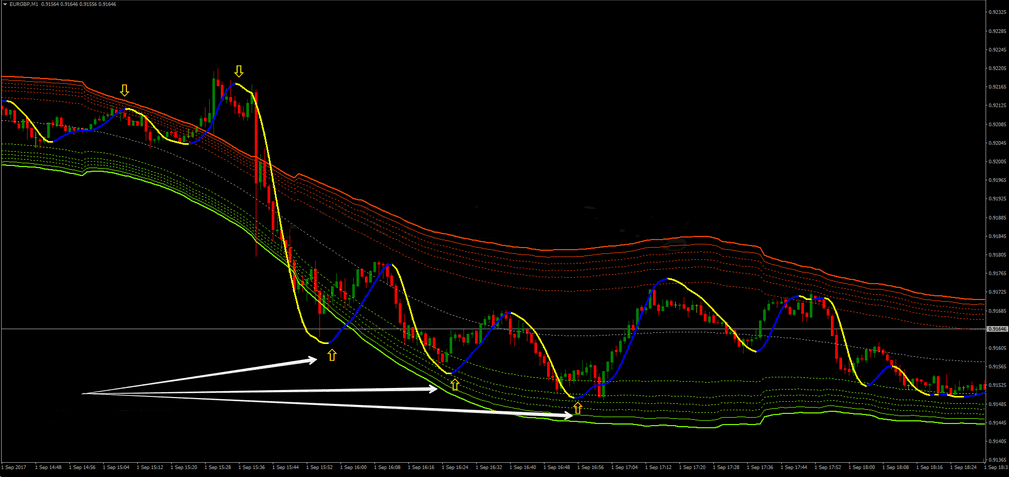Click the point where white arrows originate
This screenshot has height=478, width=1009.
point(84,393)
